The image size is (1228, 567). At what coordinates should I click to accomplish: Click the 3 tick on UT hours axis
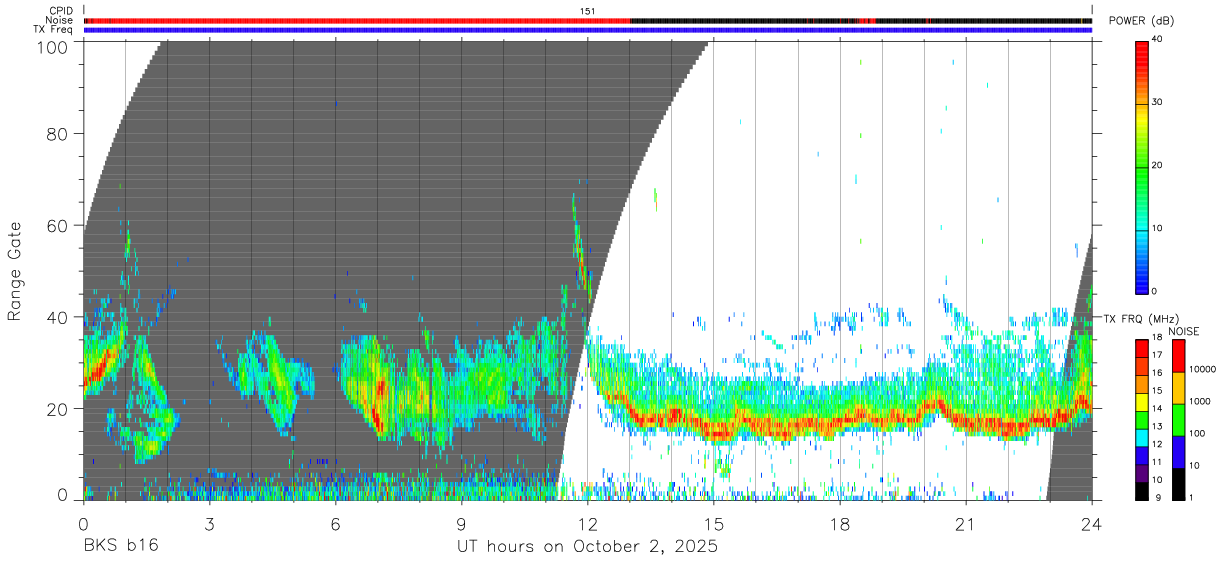pyautogui.click(x=209, y=523)
